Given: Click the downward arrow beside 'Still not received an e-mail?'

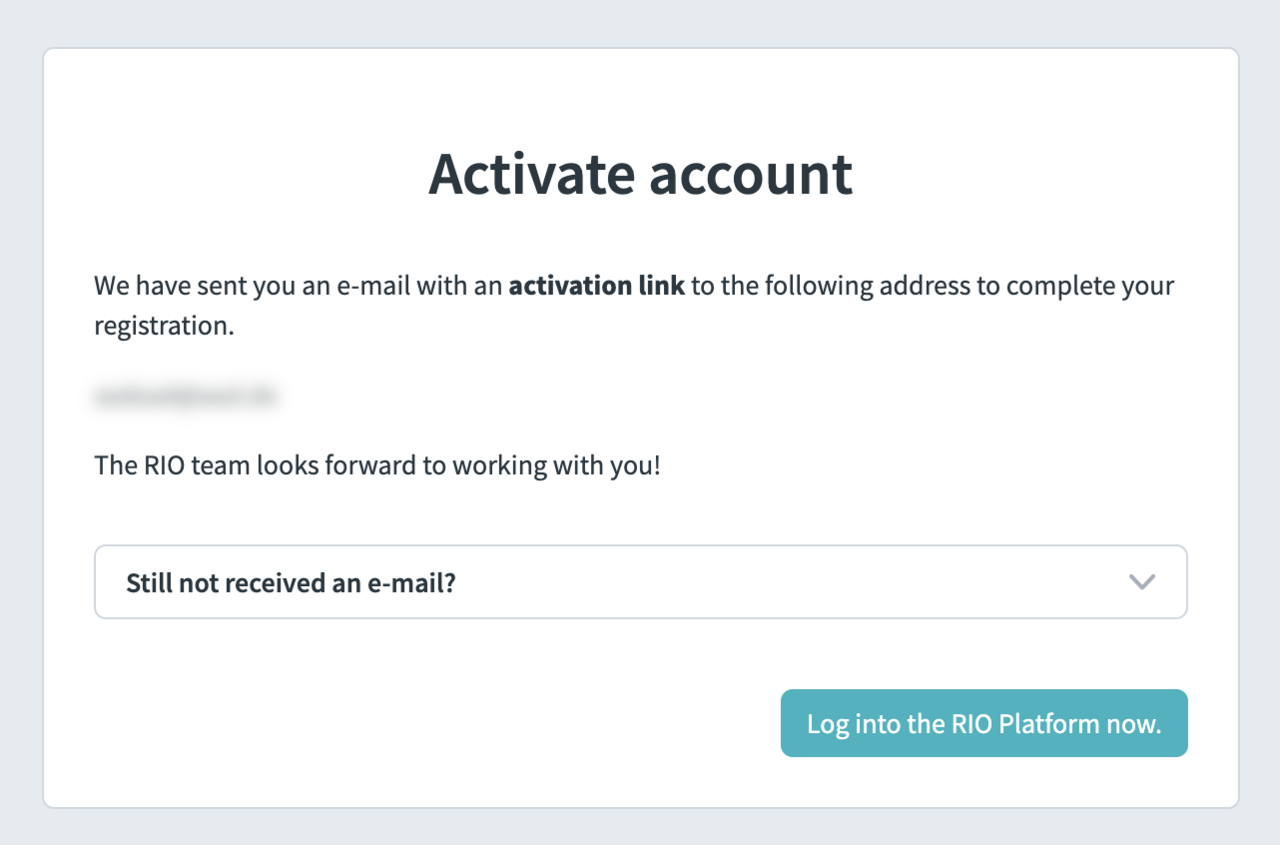Looking at the screenshot, I should point(1142,582).
